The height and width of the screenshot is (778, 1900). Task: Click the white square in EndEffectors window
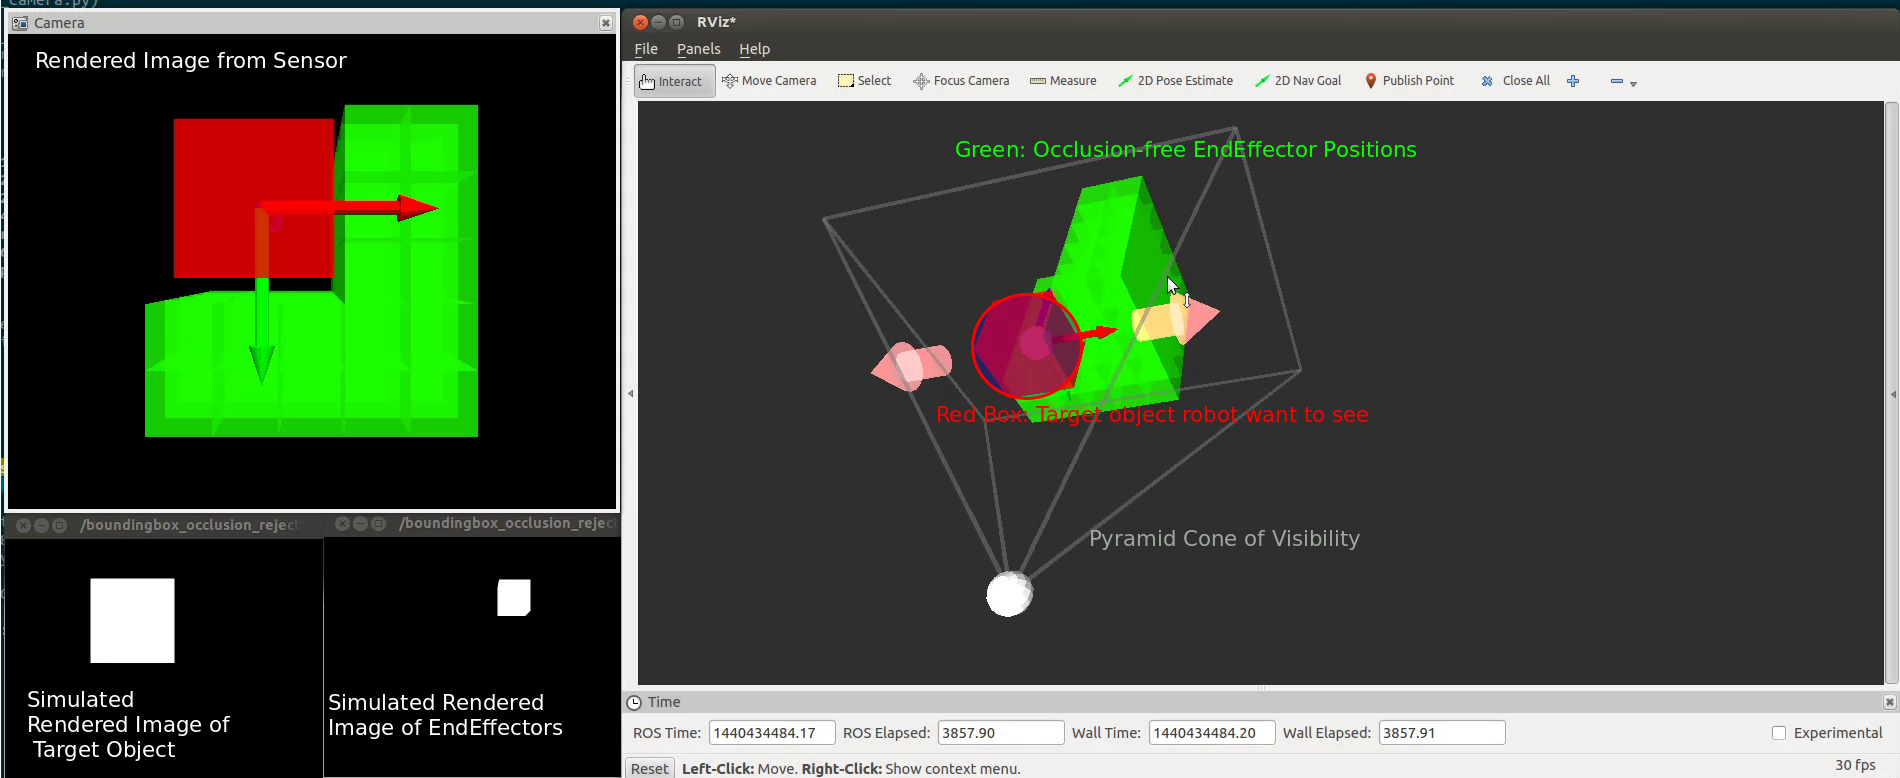pyautogui.click(x=514, y=598)
